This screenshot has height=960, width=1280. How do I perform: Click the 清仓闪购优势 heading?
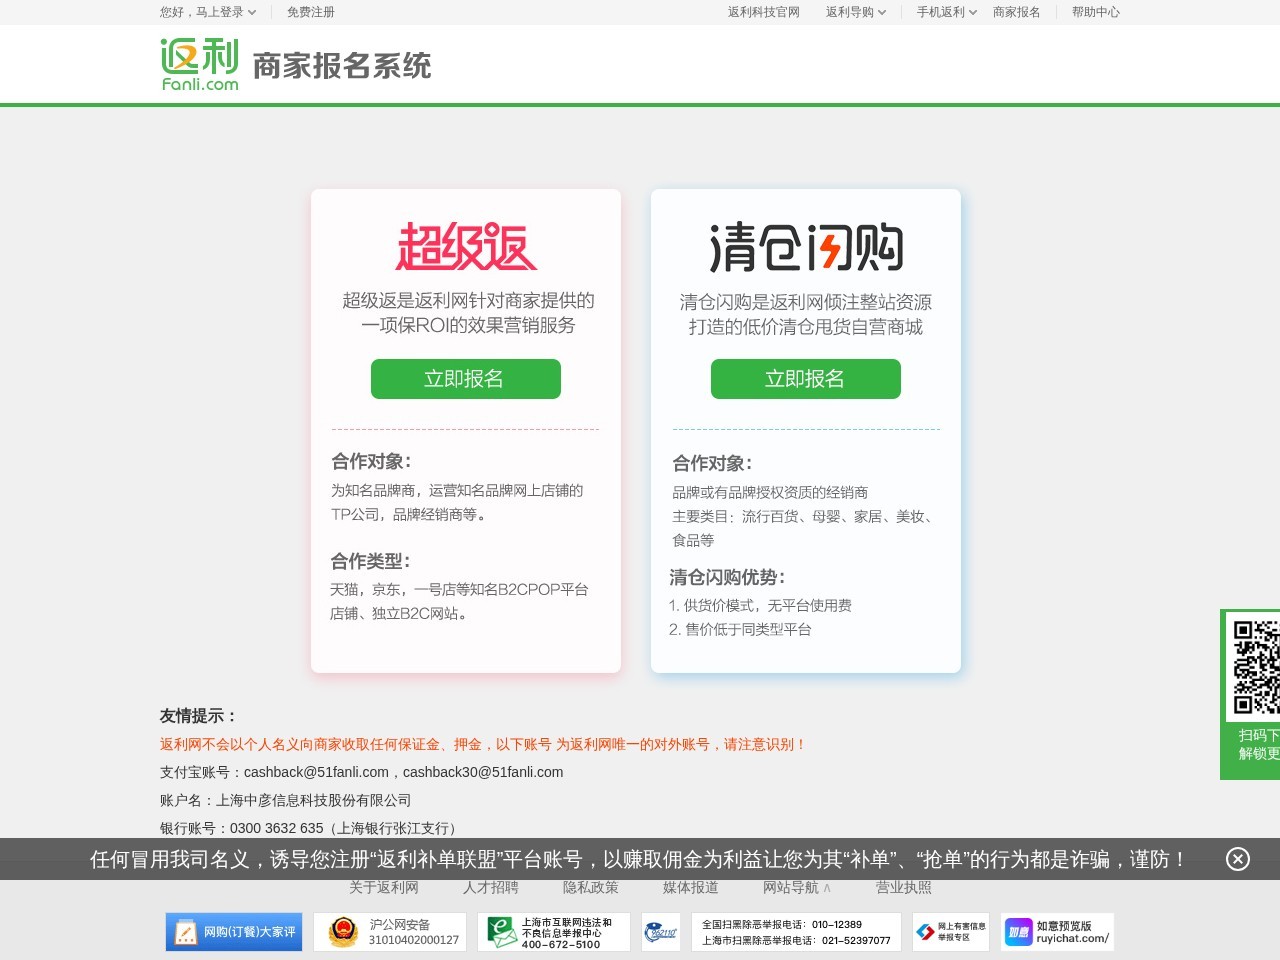point(727,577)
